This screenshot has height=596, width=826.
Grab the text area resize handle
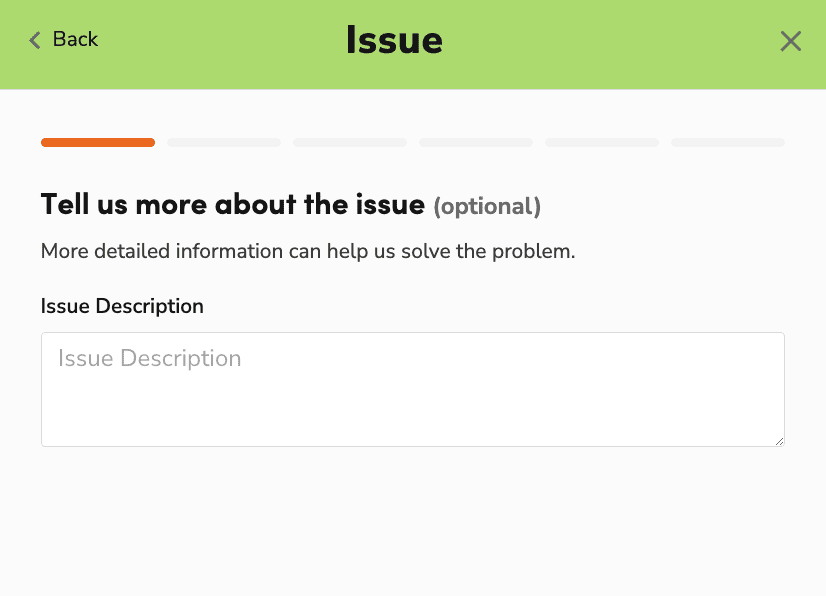click(x=778, y=440)
